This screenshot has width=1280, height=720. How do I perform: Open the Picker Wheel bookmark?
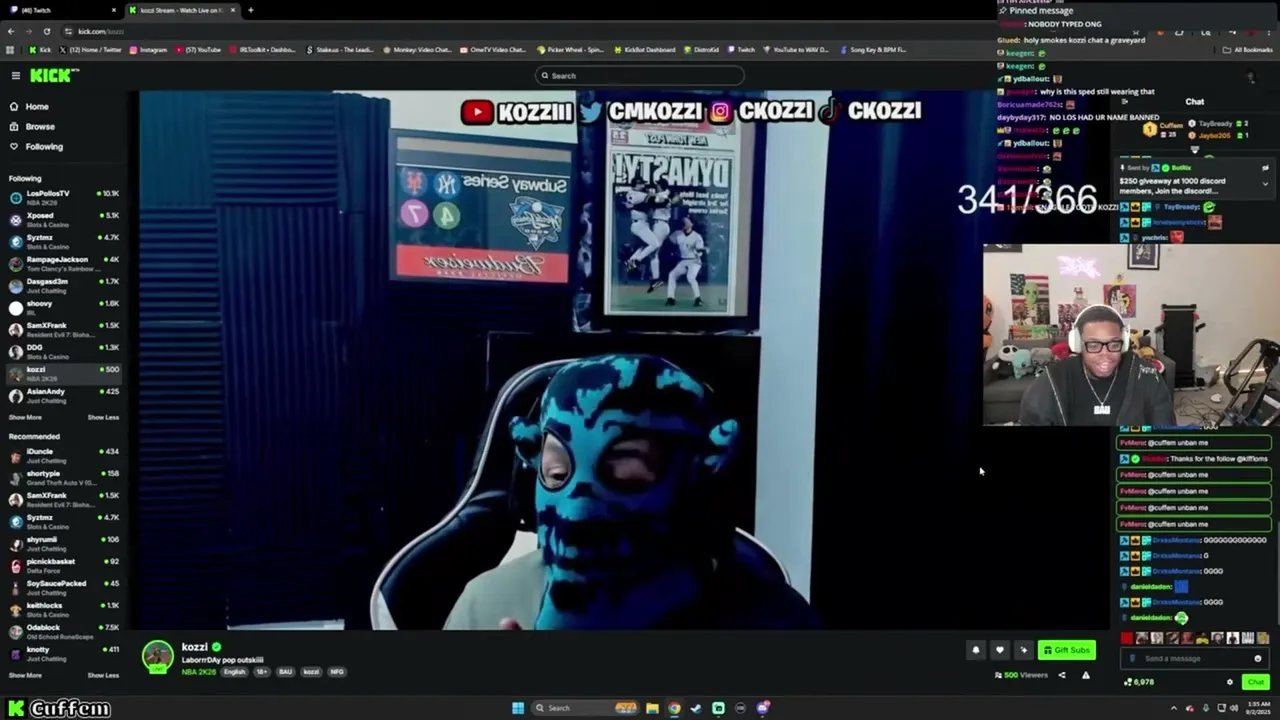[x=571, y=50]
